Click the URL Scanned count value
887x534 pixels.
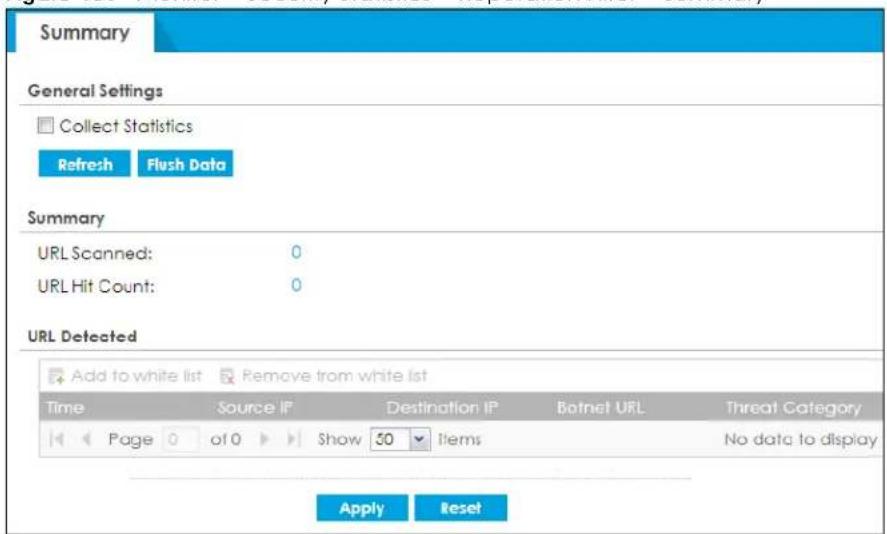(x=296, y=252)
